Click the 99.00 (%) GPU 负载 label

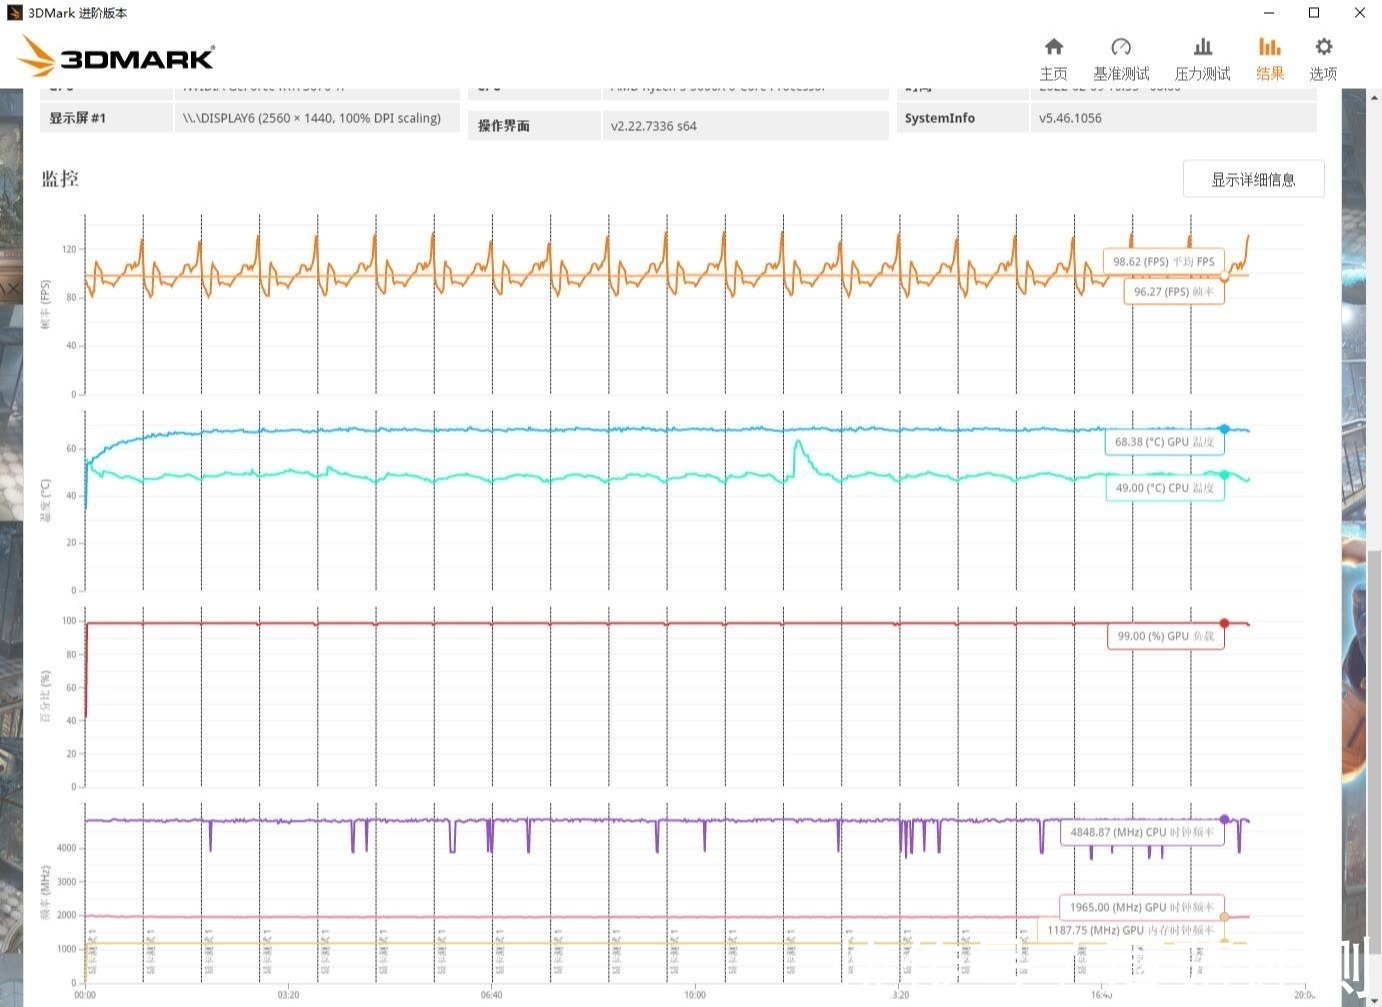point(1165,636)
